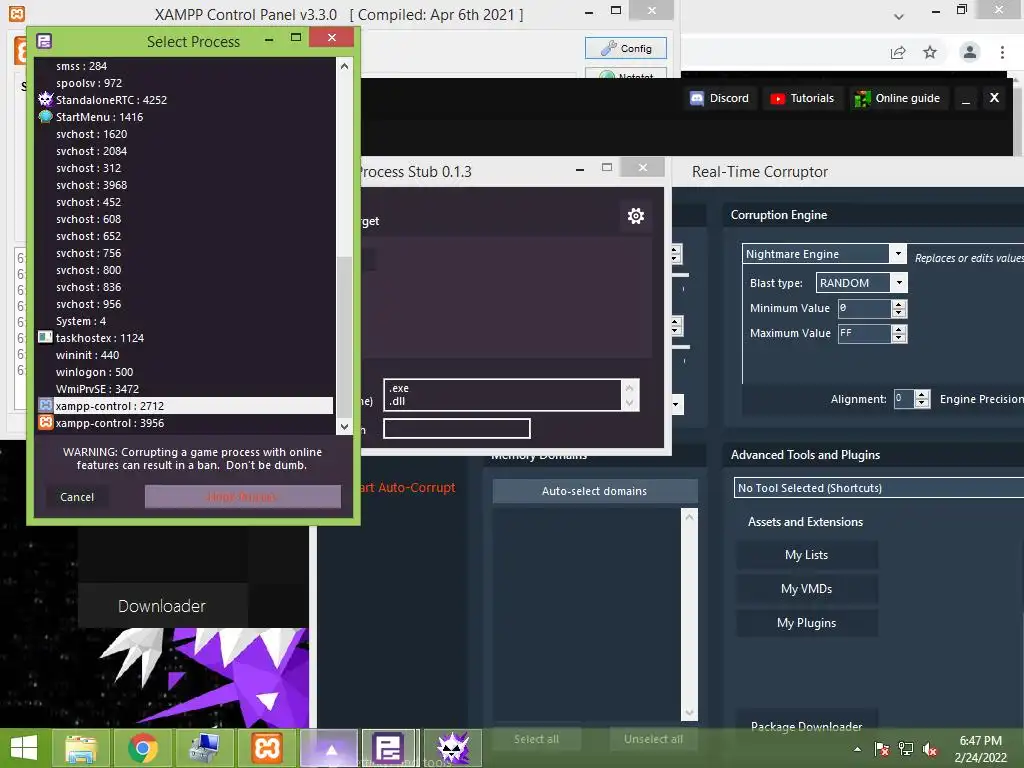This screenshot has height=768, width=1024.
Task: Close the RTC launcher with X
Action: (x=994, y=97)
